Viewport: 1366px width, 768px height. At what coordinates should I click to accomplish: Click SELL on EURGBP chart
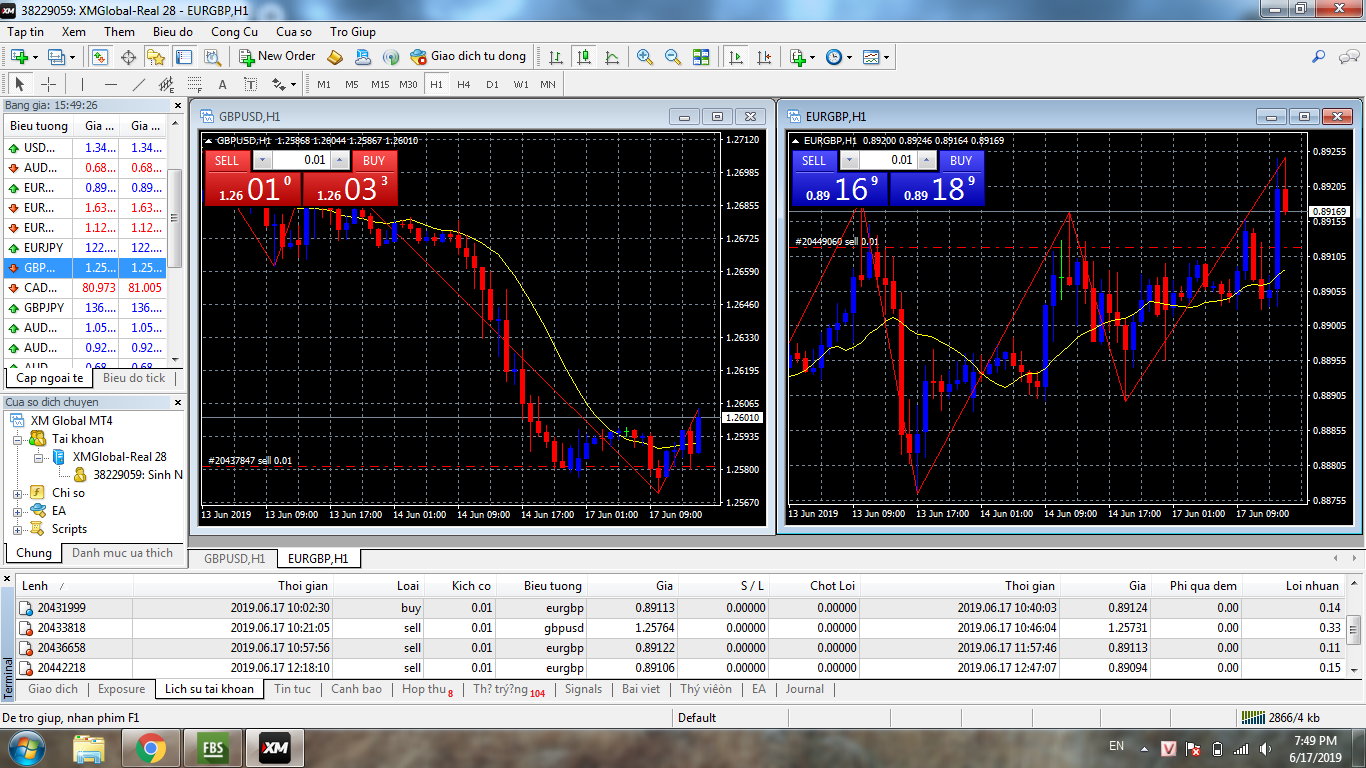tap(814, 160)
